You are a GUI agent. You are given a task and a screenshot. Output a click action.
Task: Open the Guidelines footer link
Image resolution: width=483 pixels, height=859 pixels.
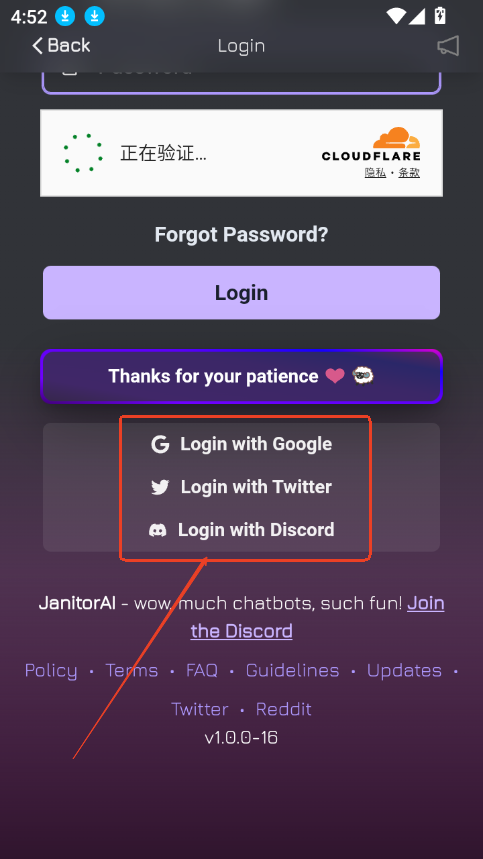[x=292, y=671]
